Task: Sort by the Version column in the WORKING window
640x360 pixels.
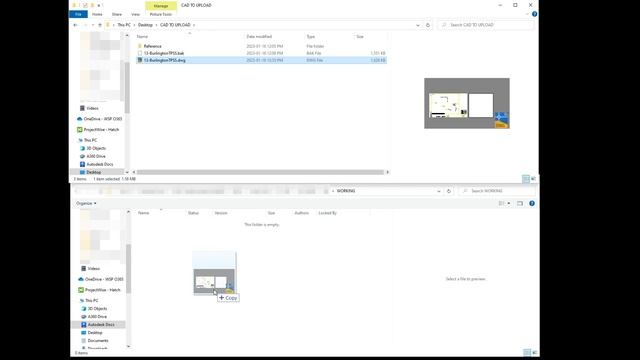Action: click(x=221, y=213)
